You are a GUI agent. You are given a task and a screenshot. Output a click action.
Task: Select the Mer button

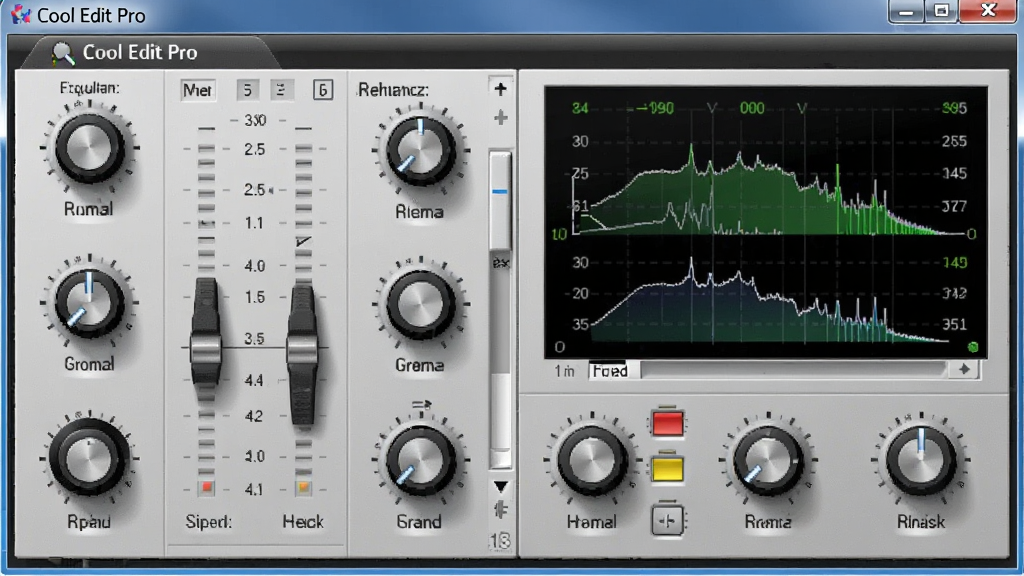click(x=198, y=89)
